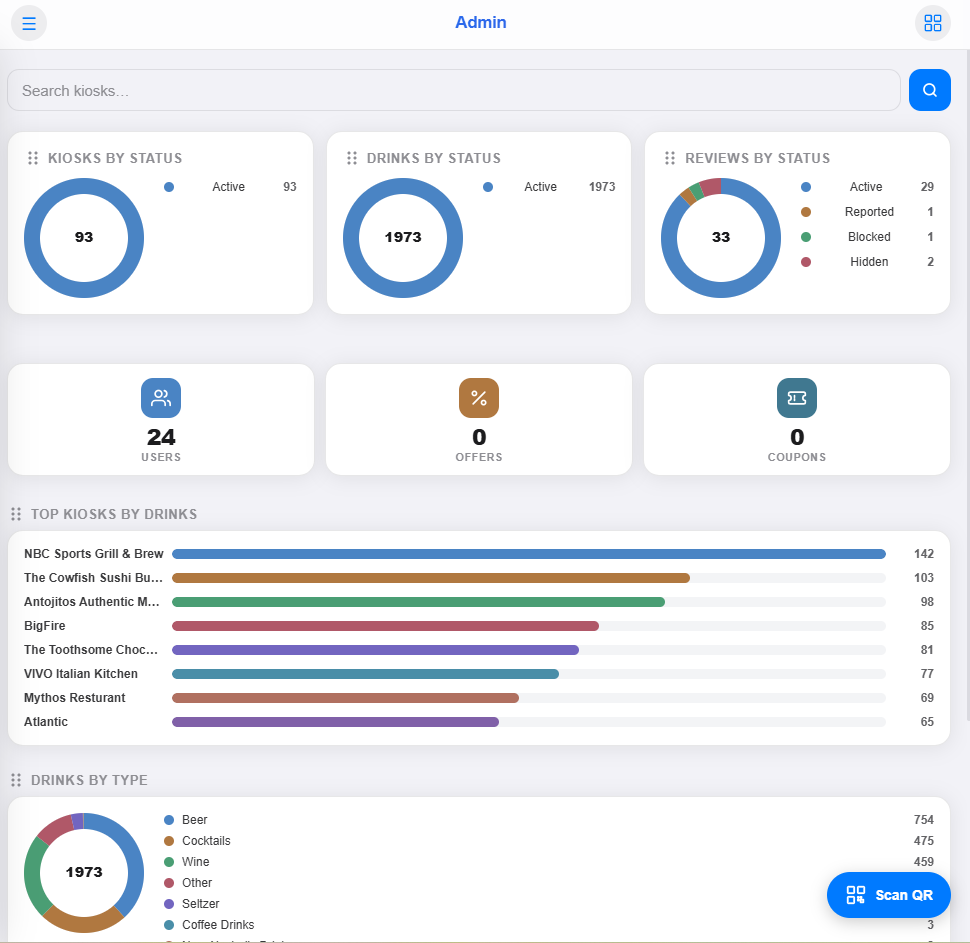Click the Reported legend dot

tap(806, 212)
